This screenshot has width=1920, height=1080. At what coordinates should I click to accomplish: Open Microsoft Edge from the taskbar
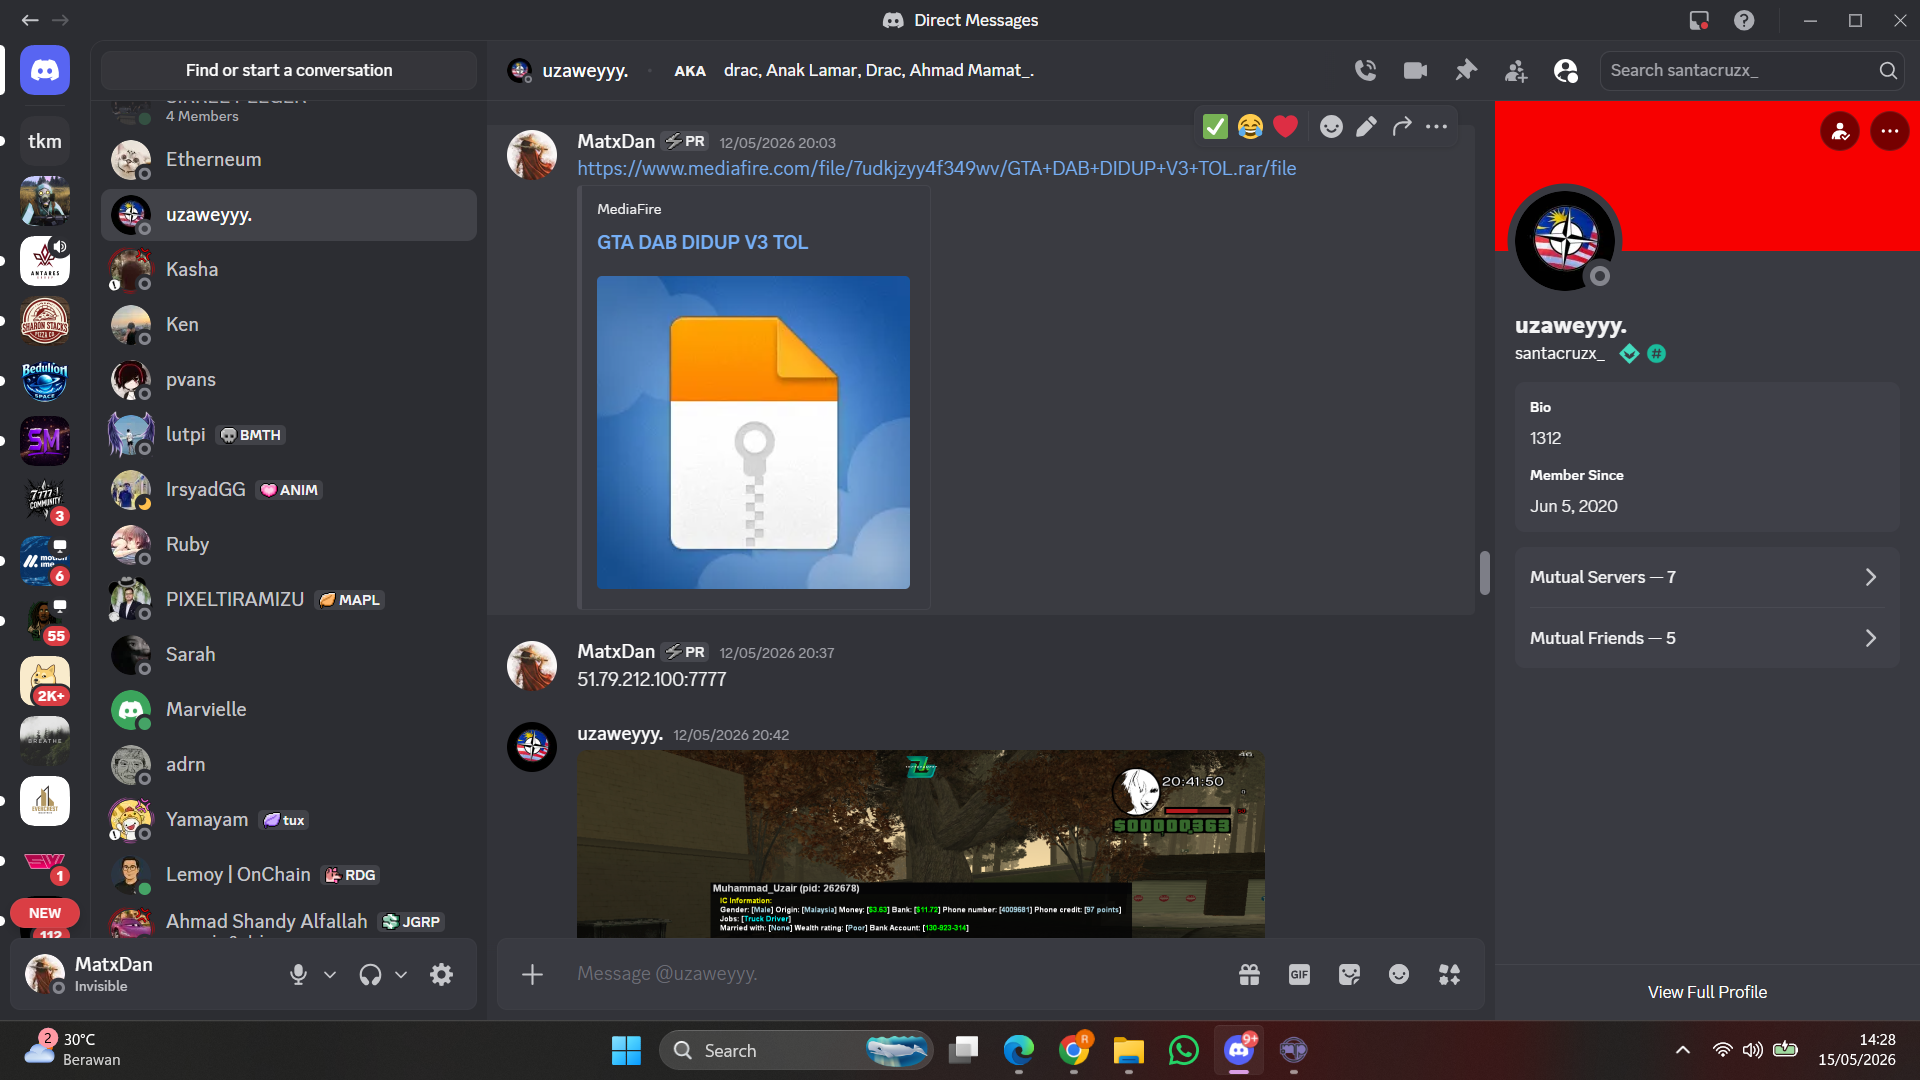[x=1018, y=1050]
